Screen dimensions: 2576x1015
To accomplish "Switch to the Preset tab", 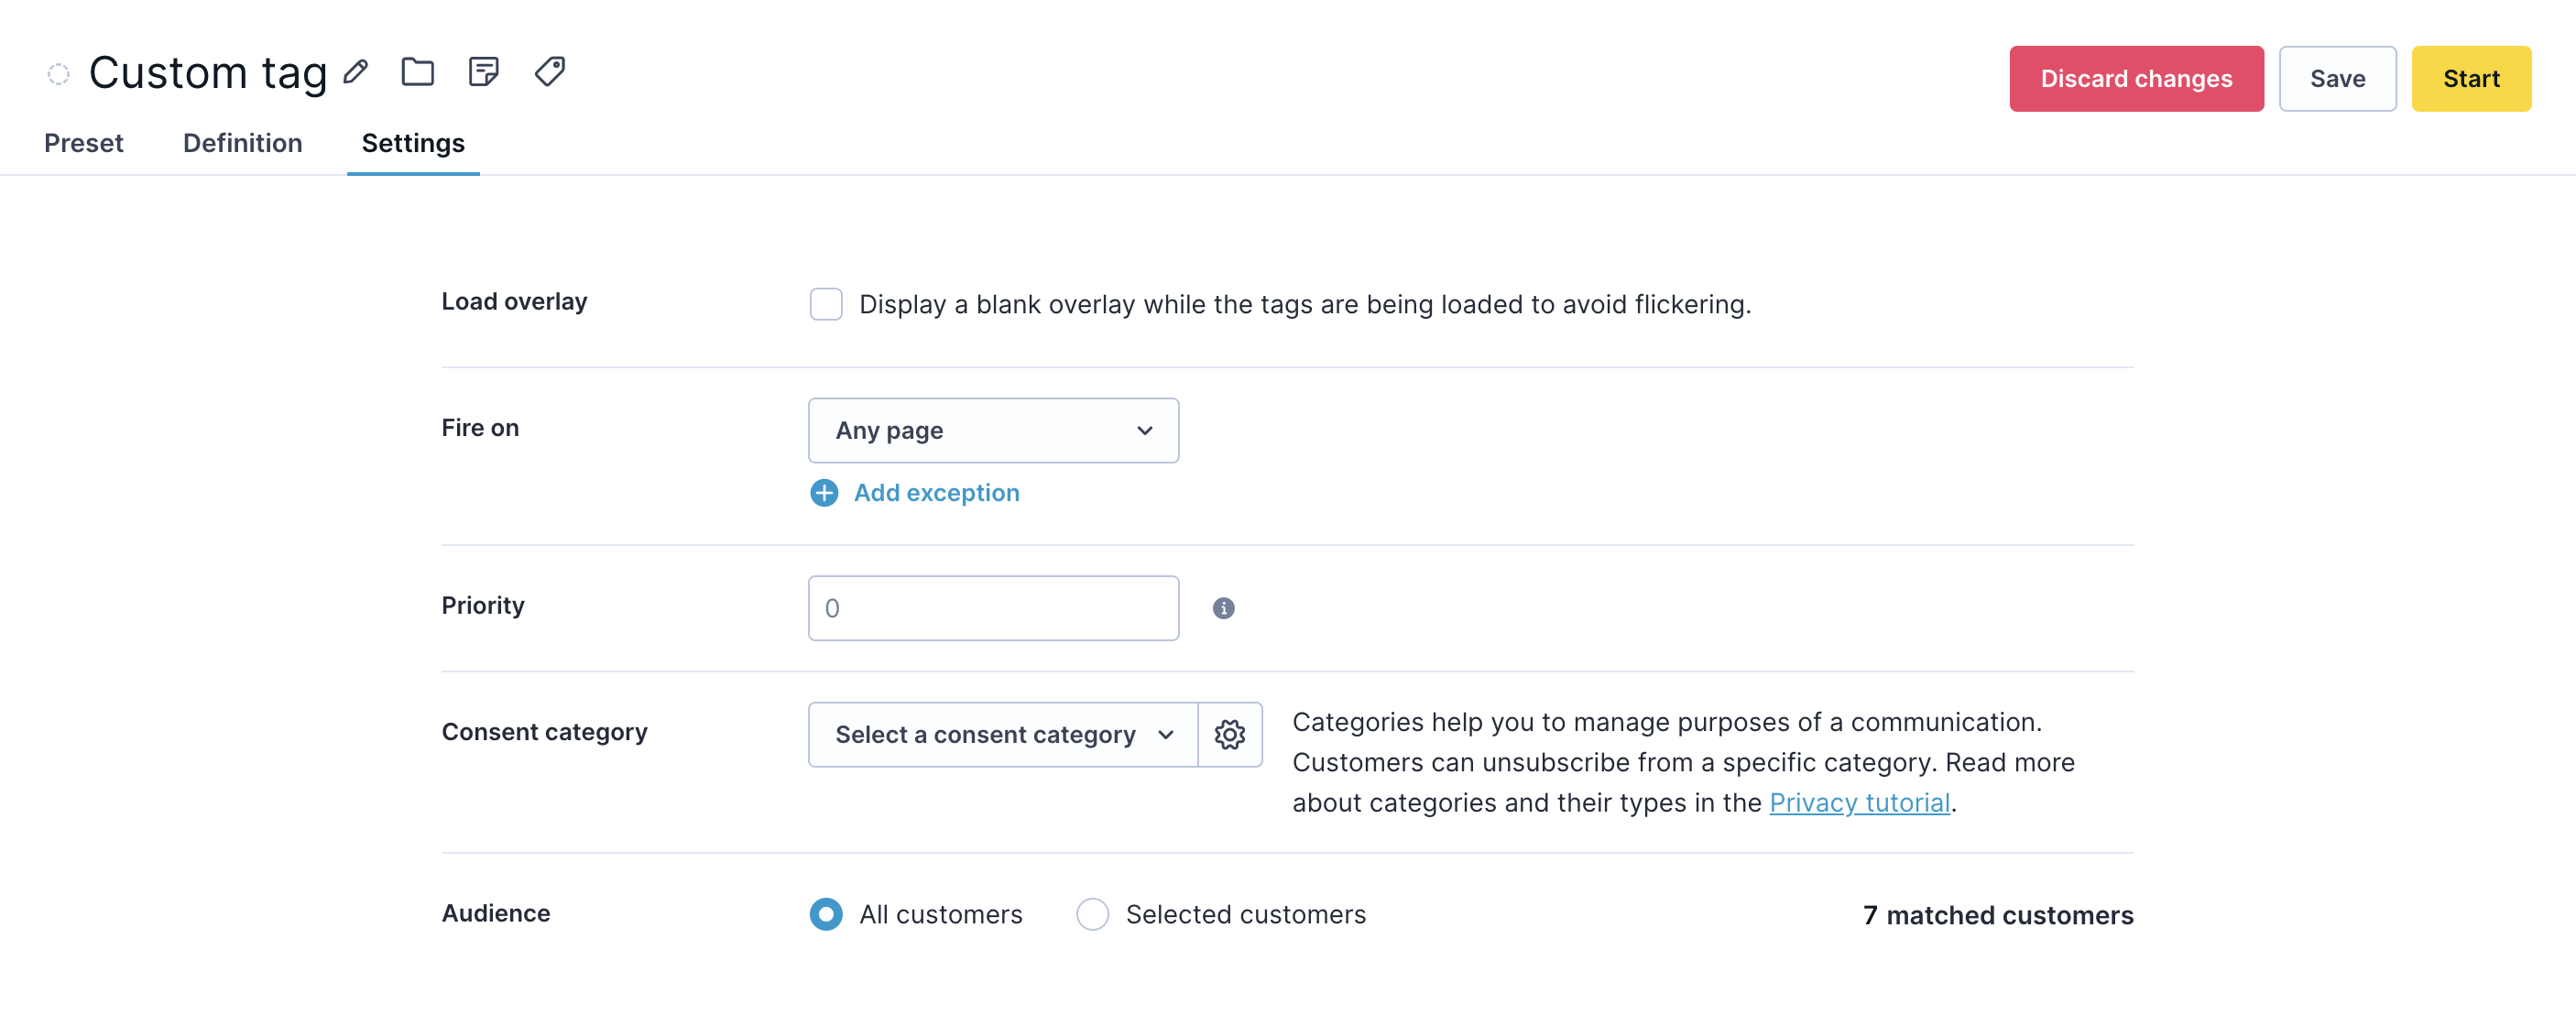I will 84,143.
